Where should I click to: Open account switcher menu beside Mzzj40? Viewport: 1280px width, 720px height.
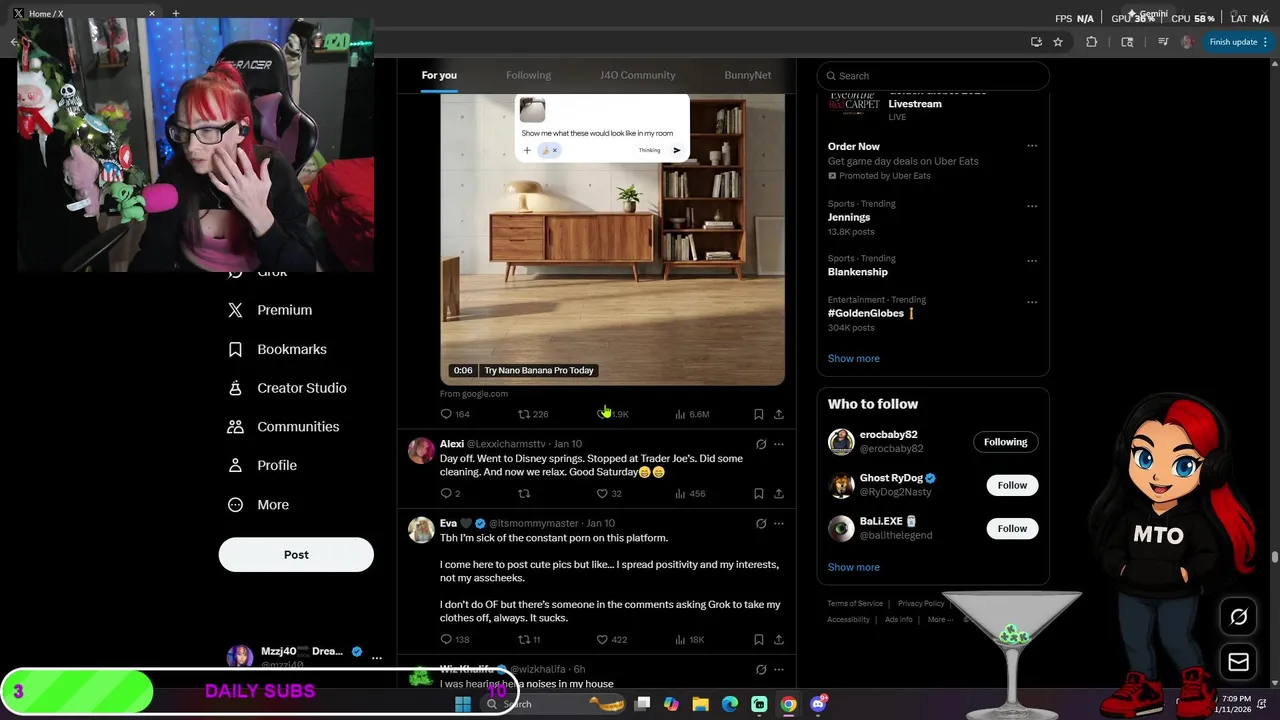pyautogui.click(x=377, y=658)
